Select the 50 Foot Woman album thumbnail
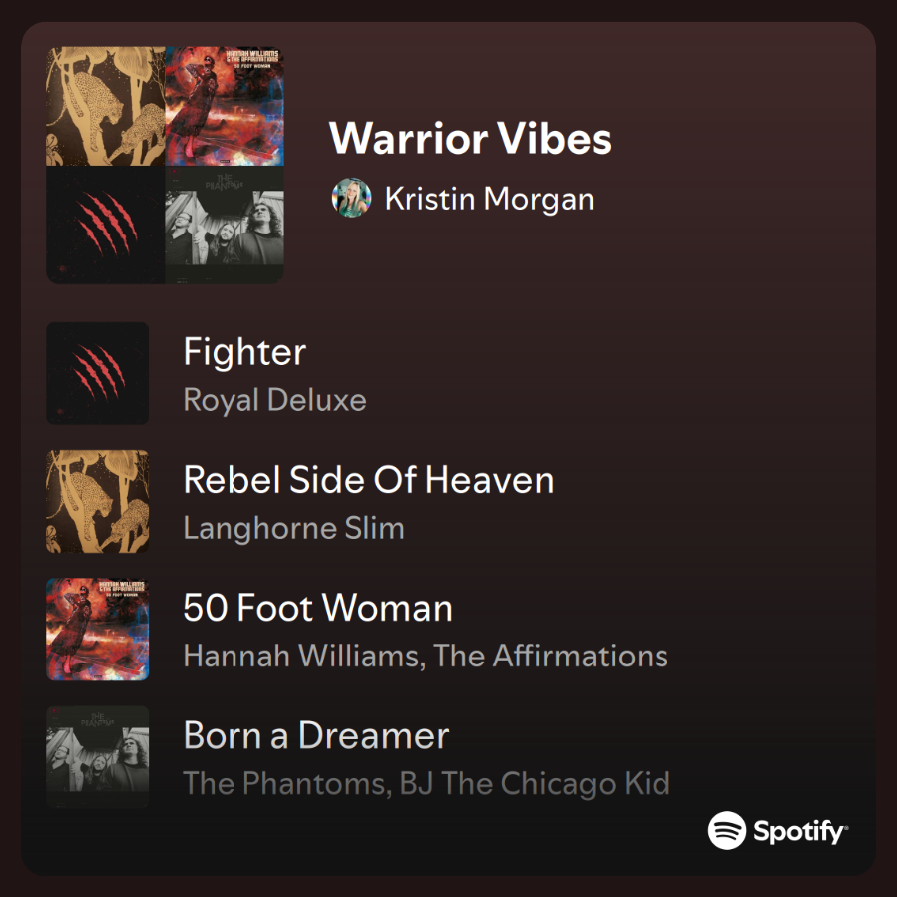897x897 pixels. 98,629
